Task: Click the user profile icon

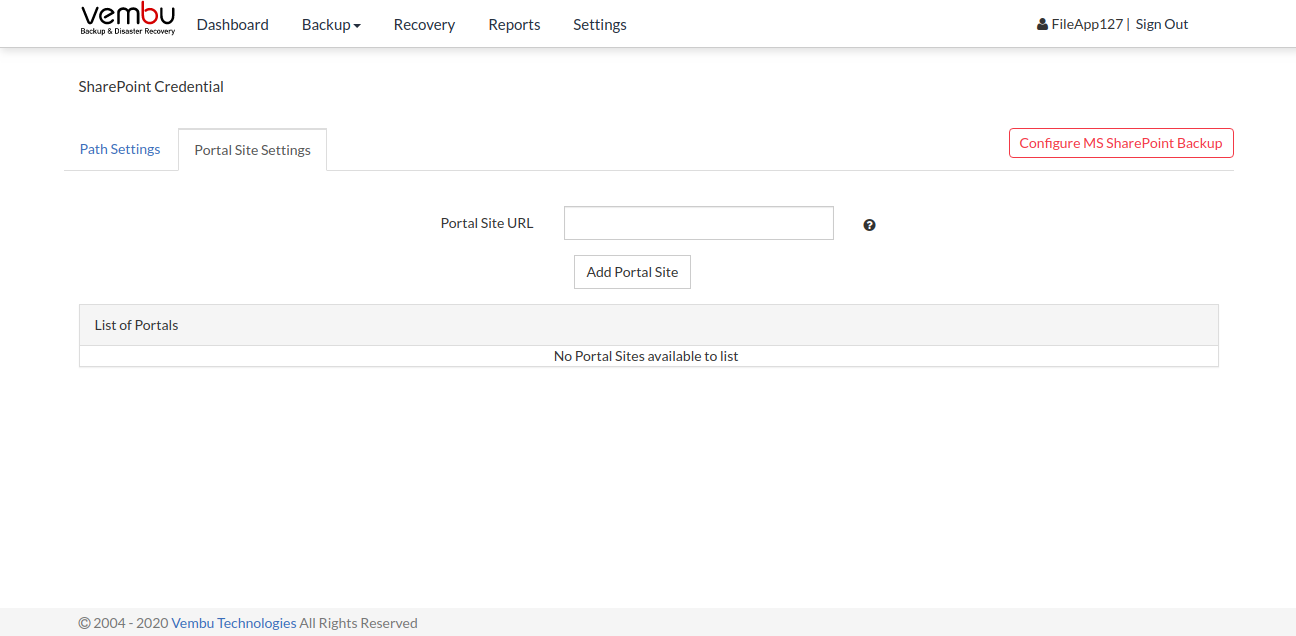Action: click(1042, 24)
